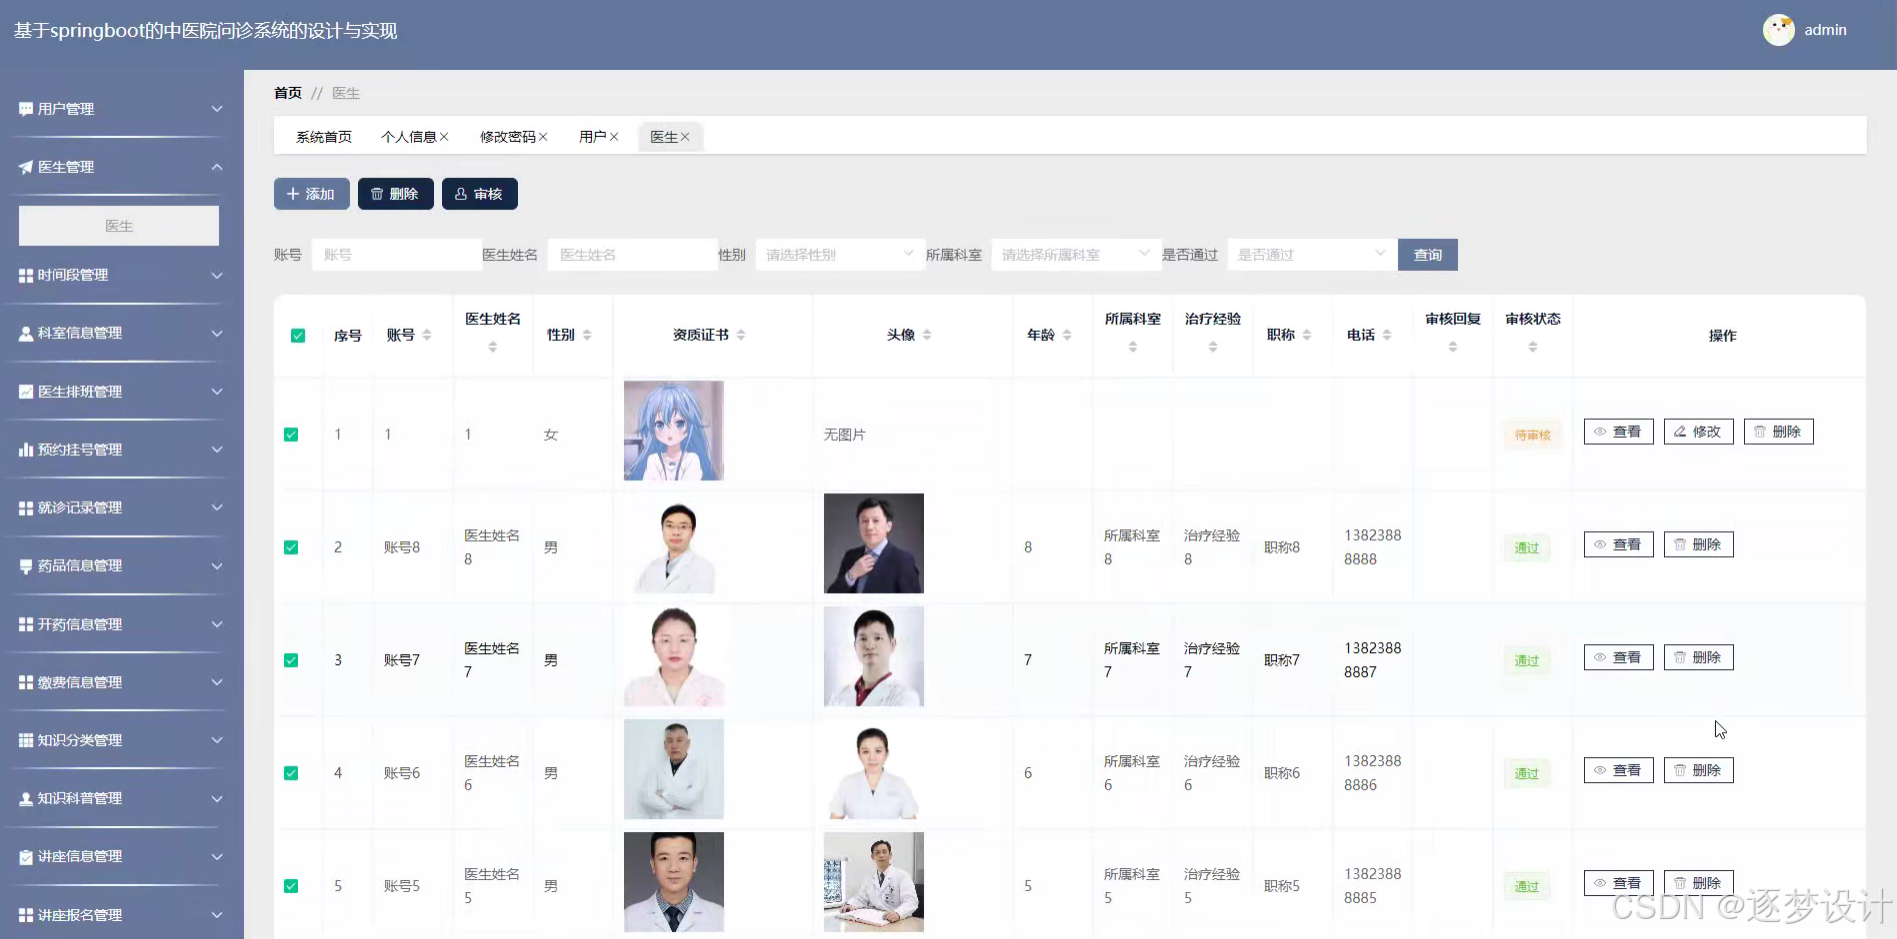The height and width of the screenshot is (939, 1897).
Task: Click the 审核 button
Action: [480, 194]
